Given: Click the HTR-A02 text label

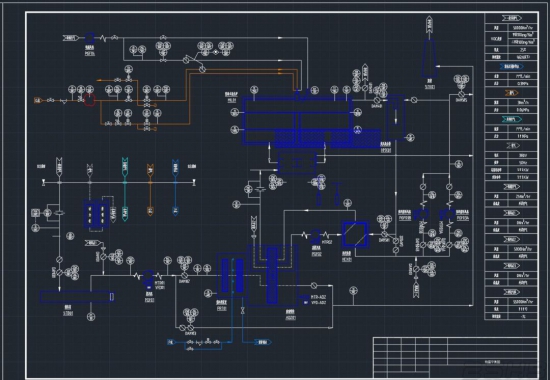Looking at the screenshot, I should [x=318, y=297].
